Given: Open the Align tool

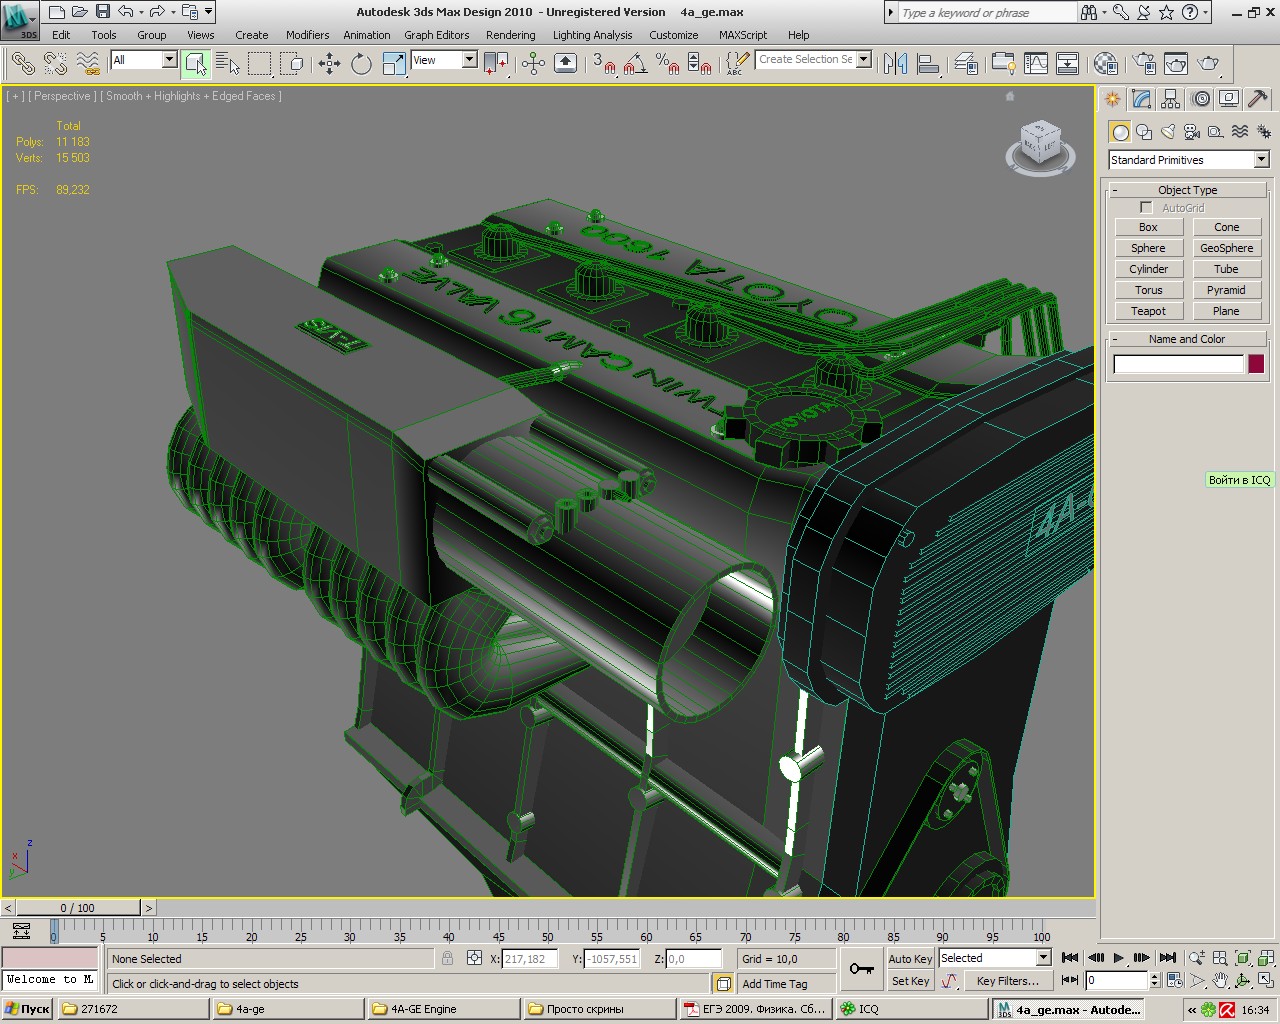Looking at the screenshot, I should tap(928, 64).
